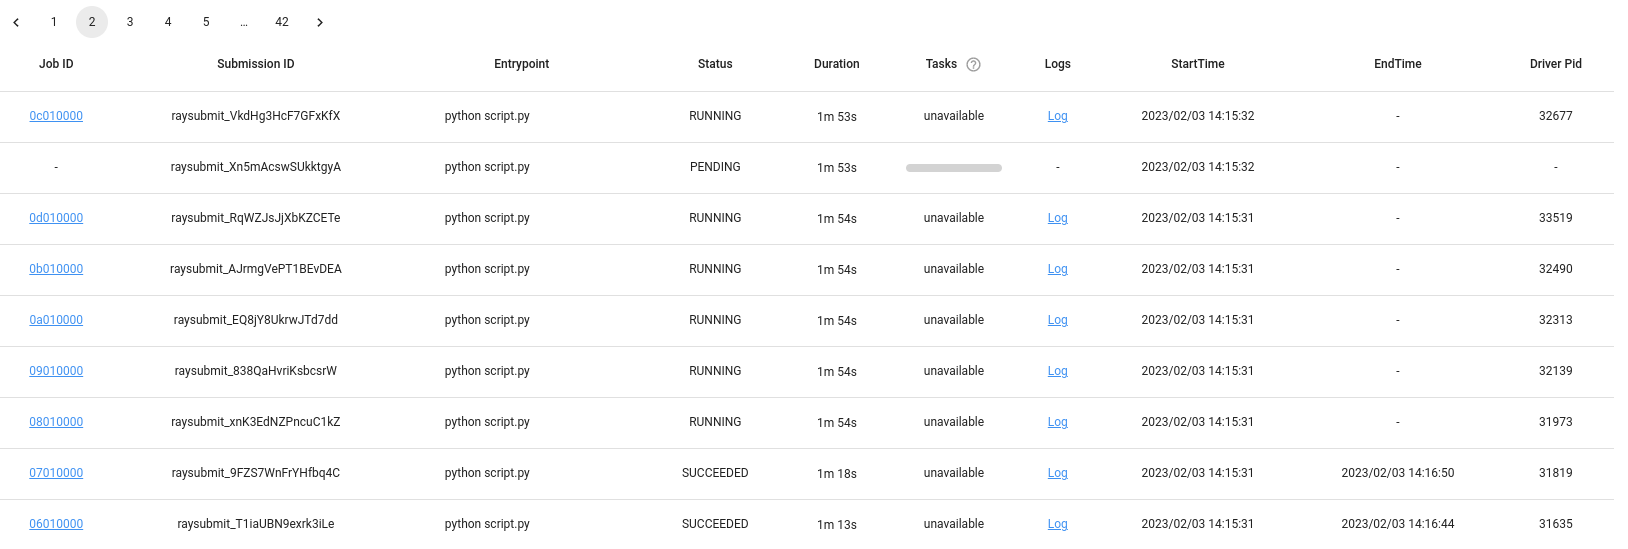Go to next page with right chevron
1628x549 pixels.
coord(320,22)
